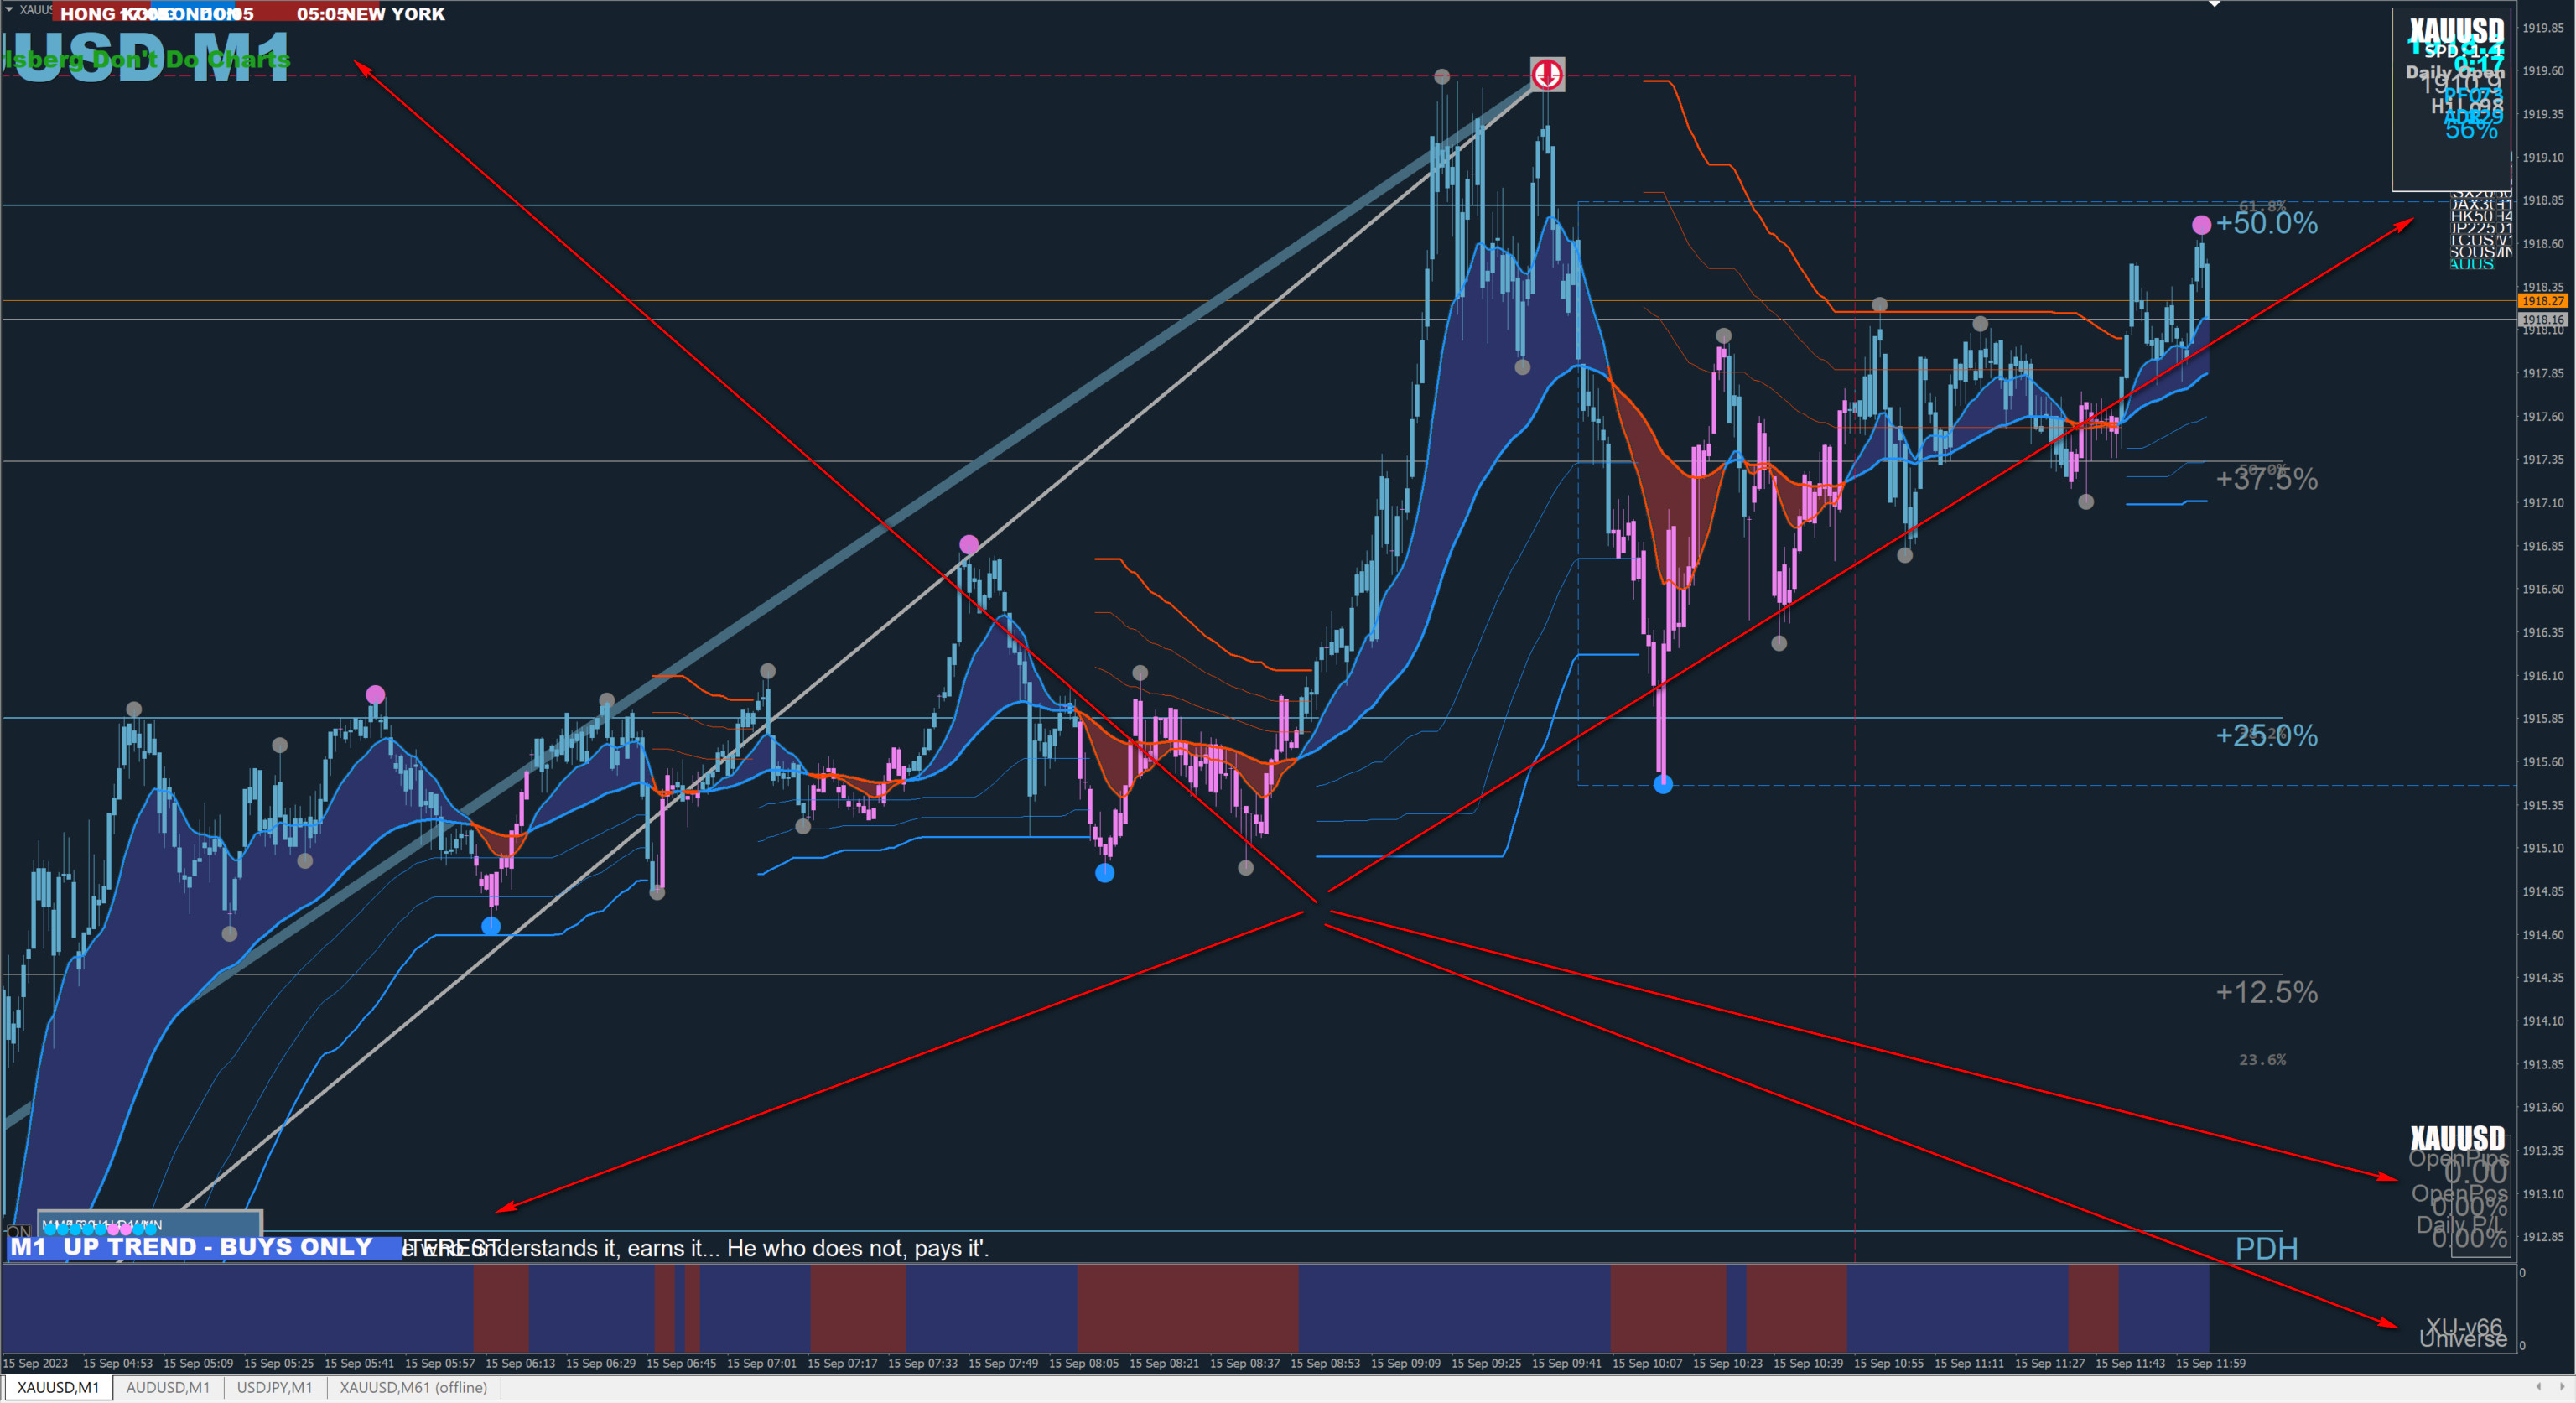Click the pink dot at the +50.0% level

pos(2201,225)
